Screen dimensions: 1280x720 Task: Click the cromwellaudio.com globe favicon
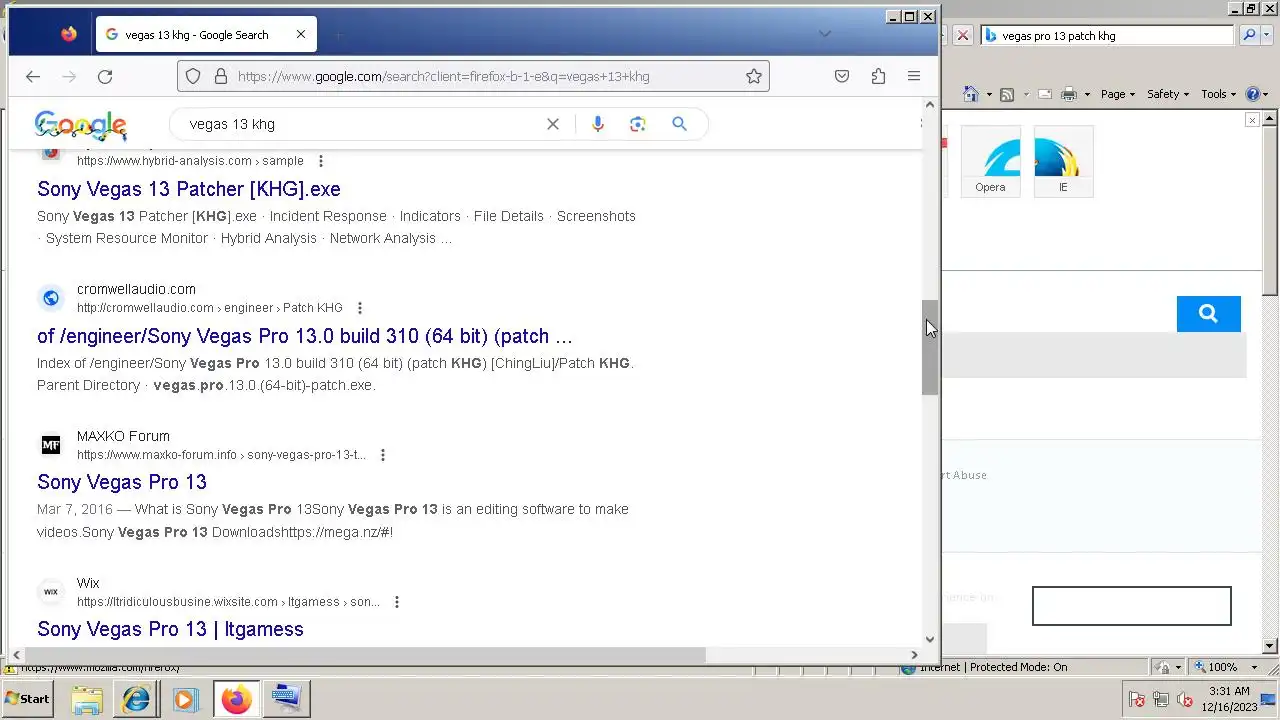coord(51,298)
